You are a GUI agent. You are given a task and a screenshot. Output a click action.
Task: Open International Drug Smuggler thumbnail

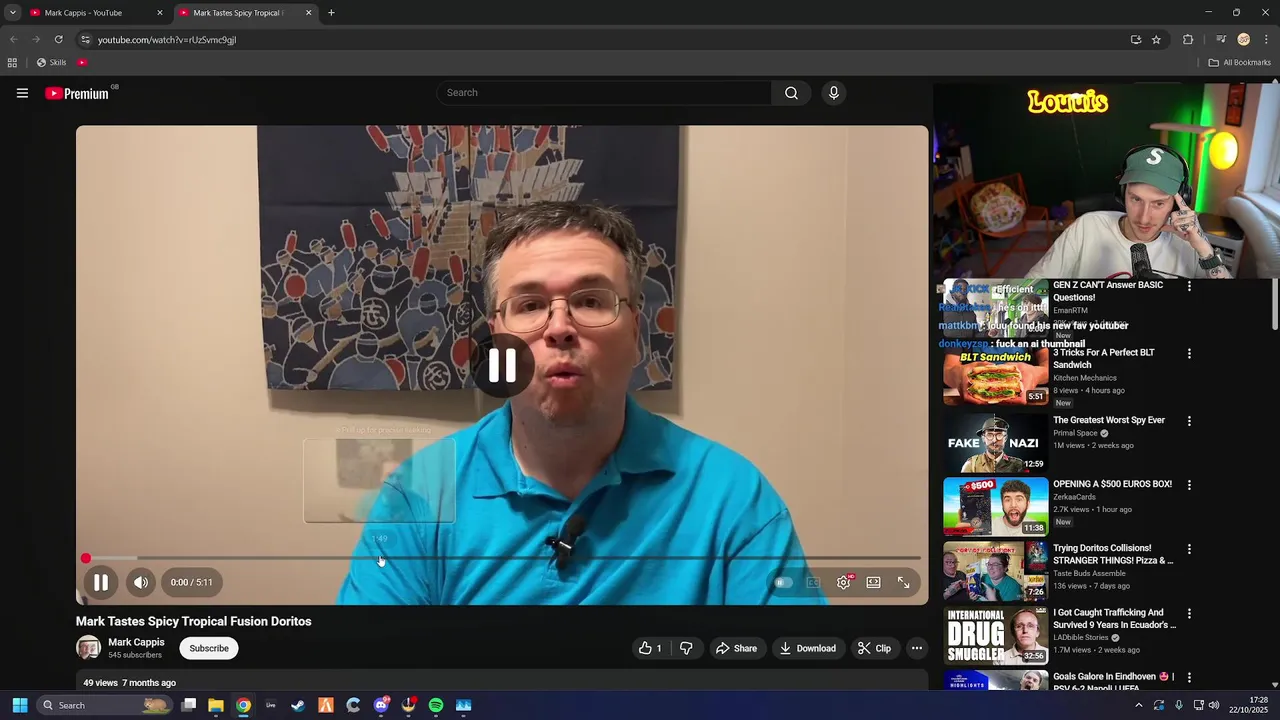(996, 635)
